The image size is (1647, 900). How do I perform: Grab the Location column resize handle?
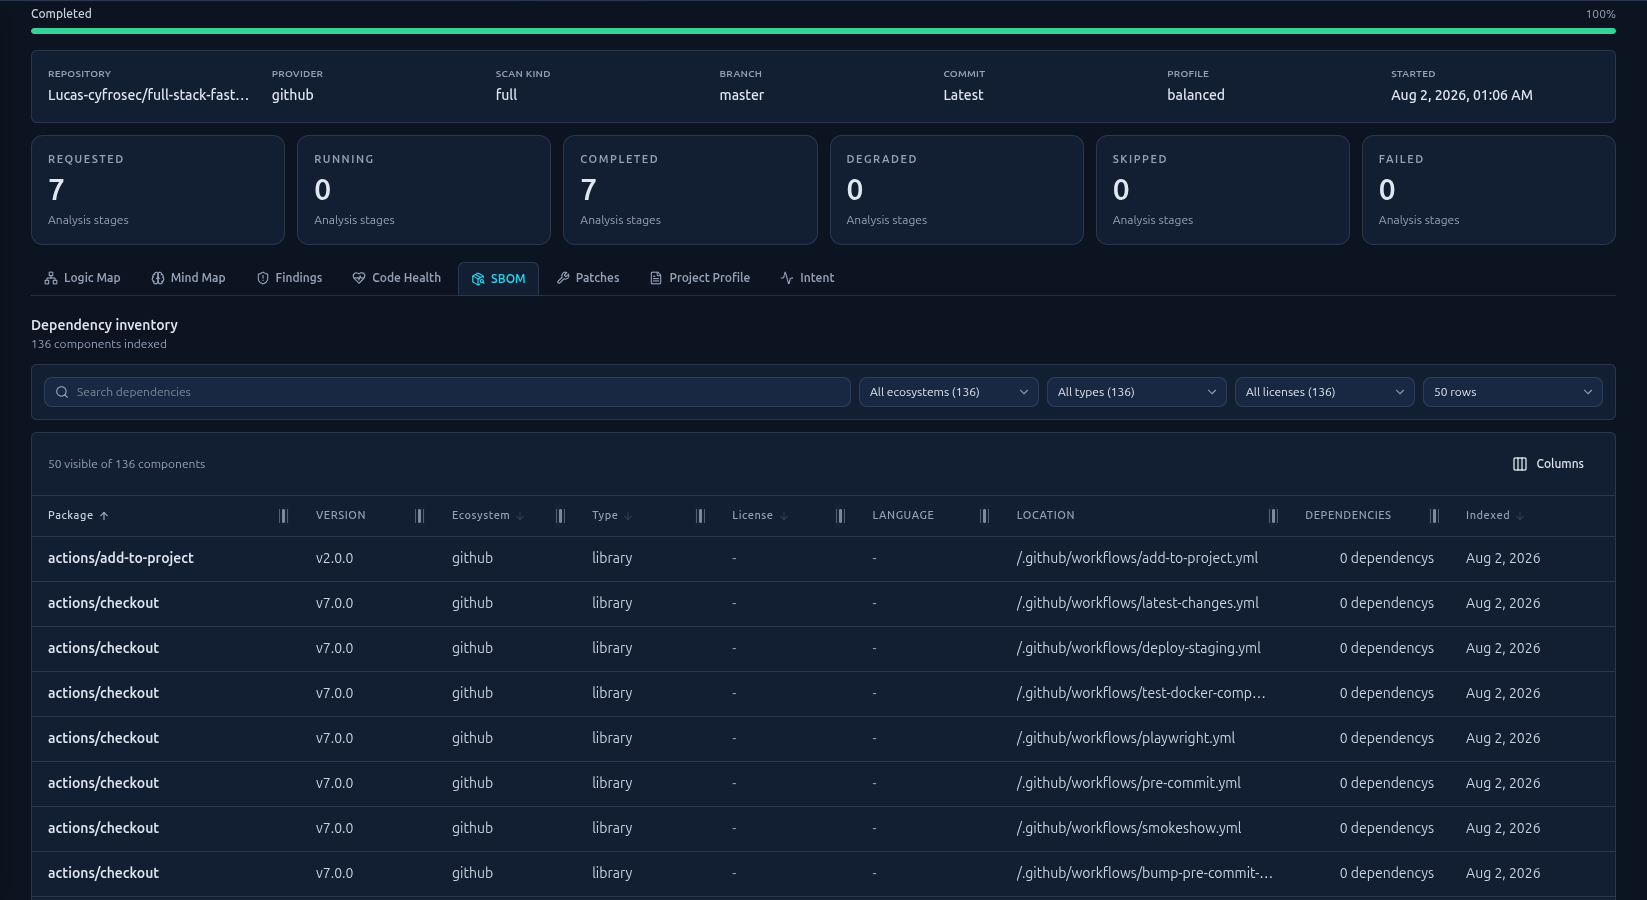[x=1274, y=516]
